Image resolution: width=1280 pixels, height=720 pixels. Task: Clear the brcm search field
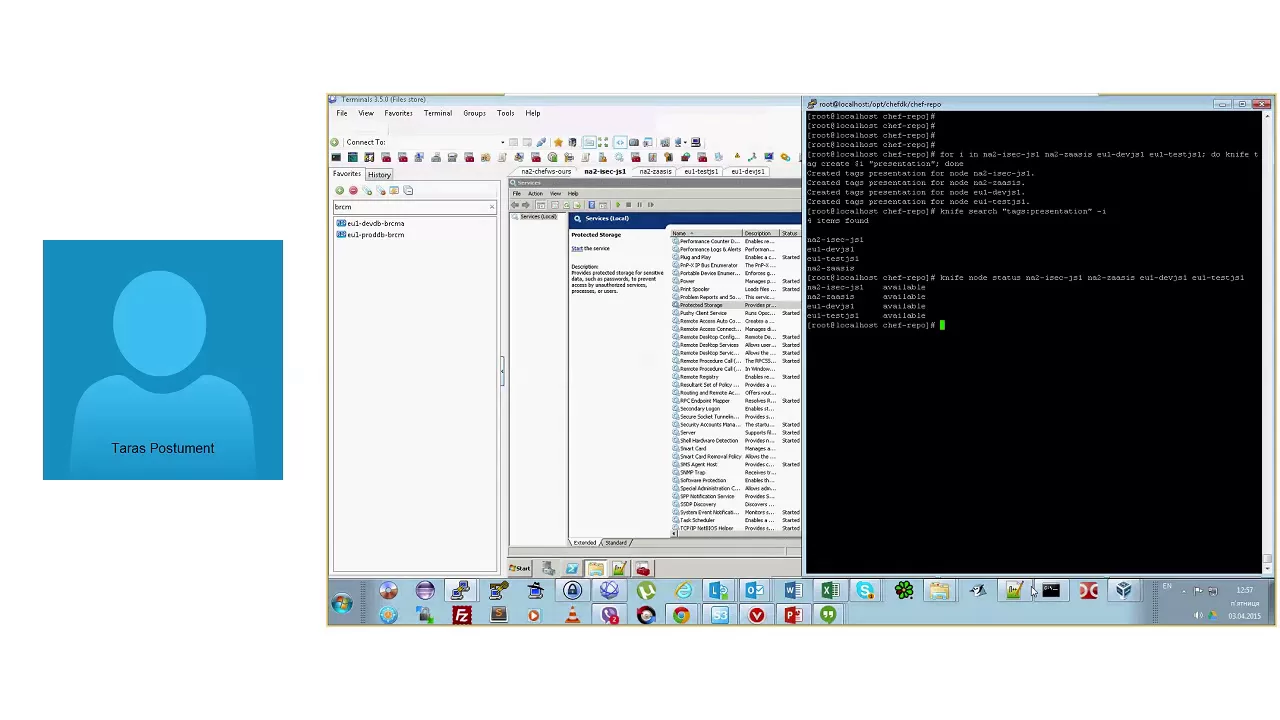click(491, 206)
